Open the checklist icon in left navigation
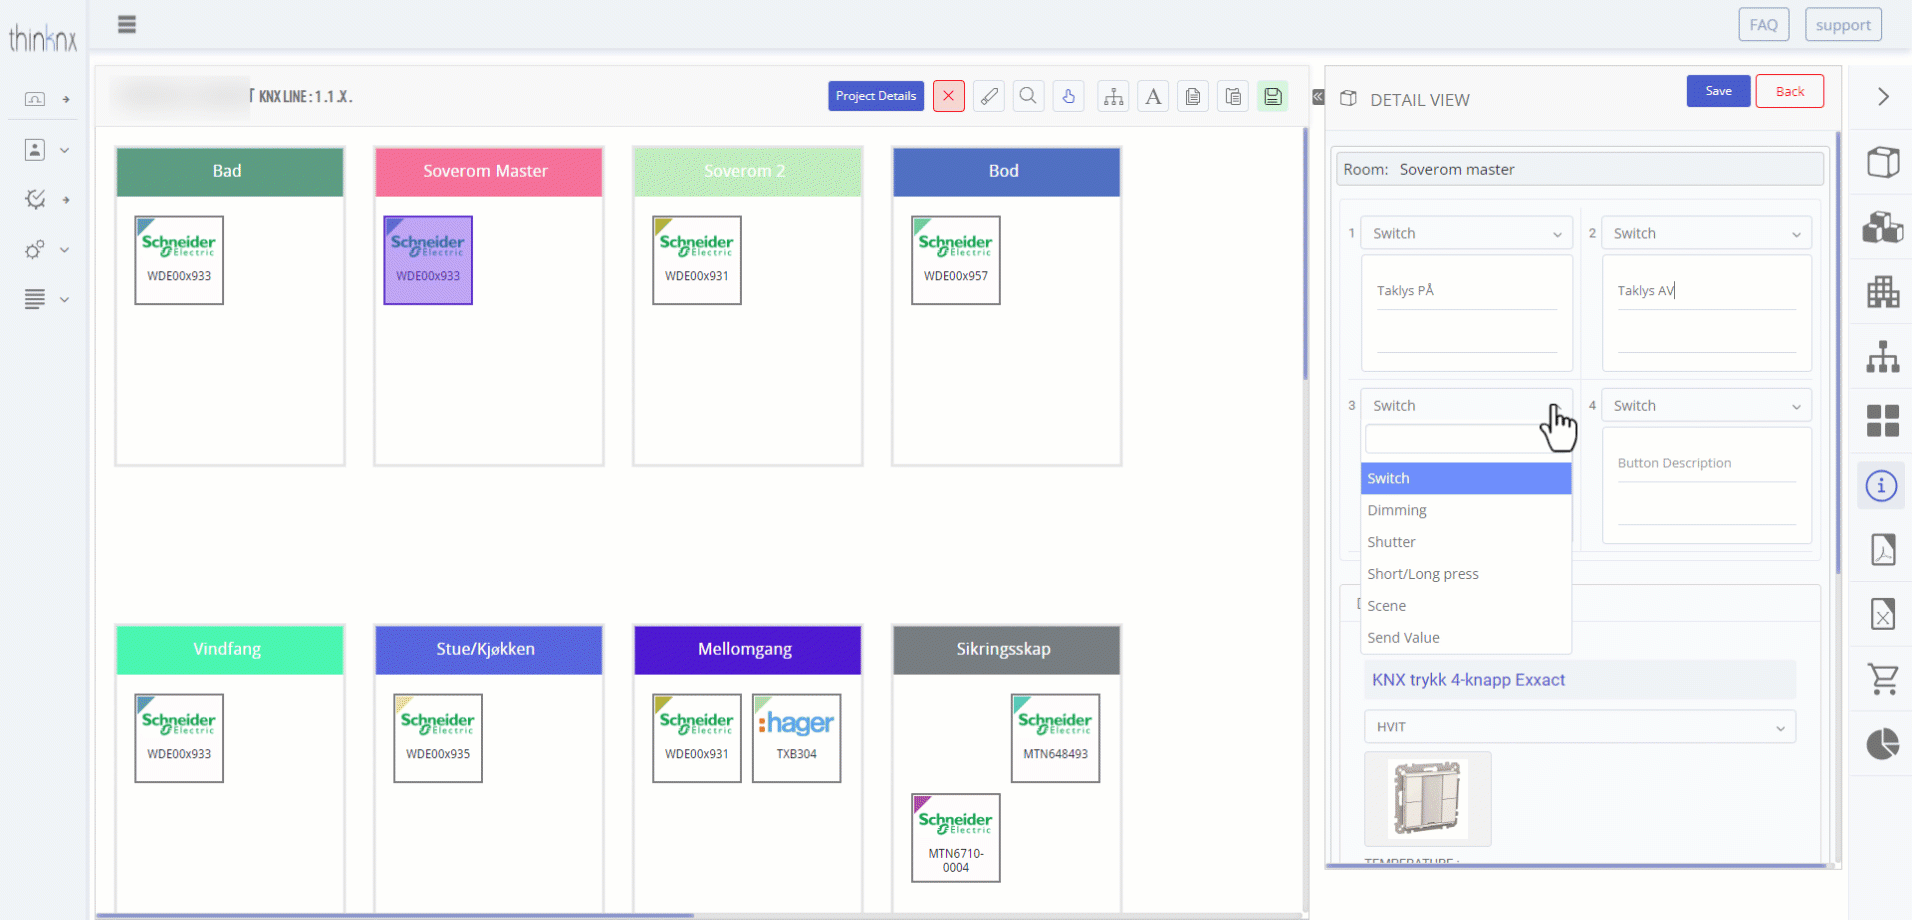Viewport: 1912px width, 920px height. 35,199
